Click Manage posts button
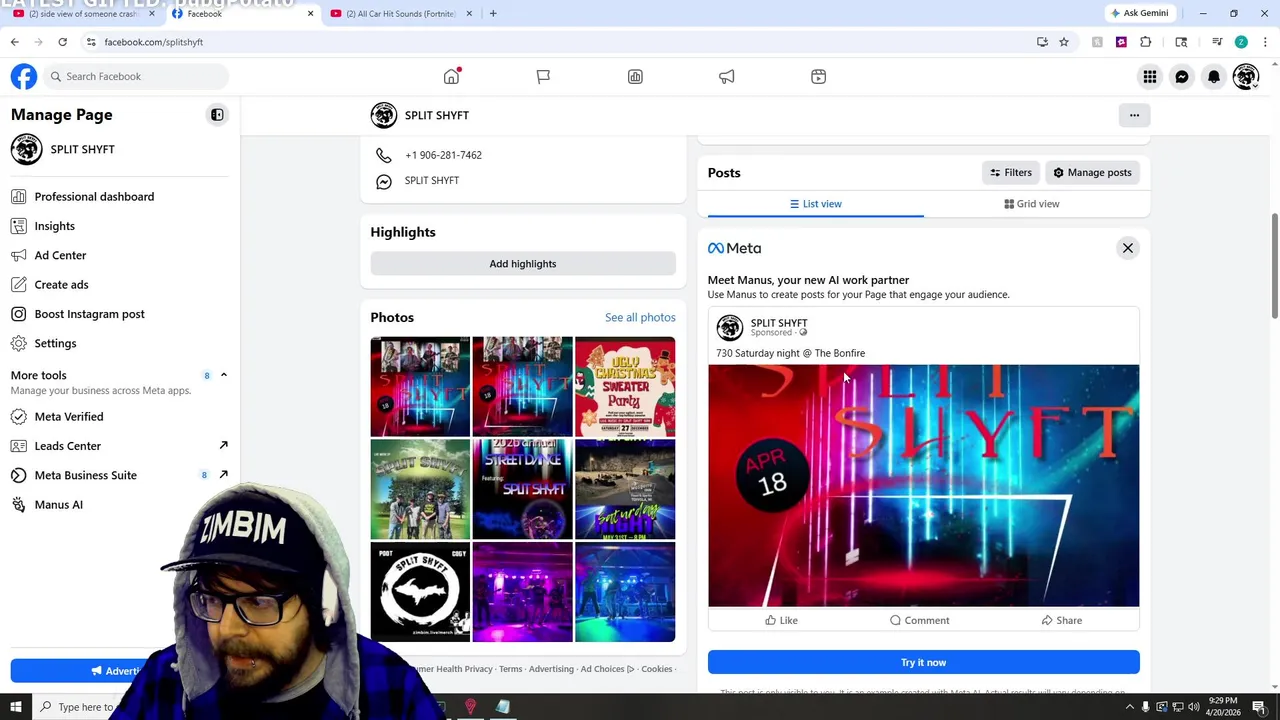The image size is (1280, 720). 1092,173
